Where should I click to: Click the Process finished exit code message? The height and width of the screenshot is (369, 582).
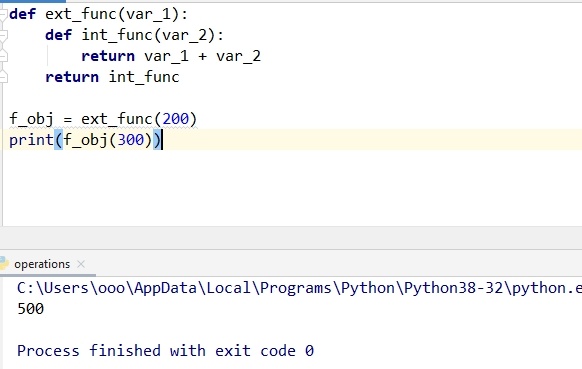click(x=166, y=351)
